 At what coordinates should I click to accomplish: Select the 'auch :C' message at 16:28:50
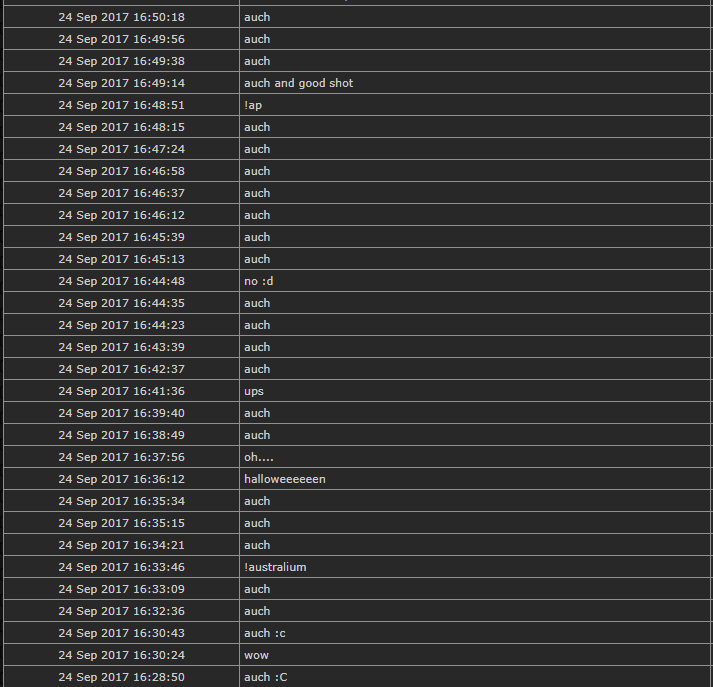[266, 677]
